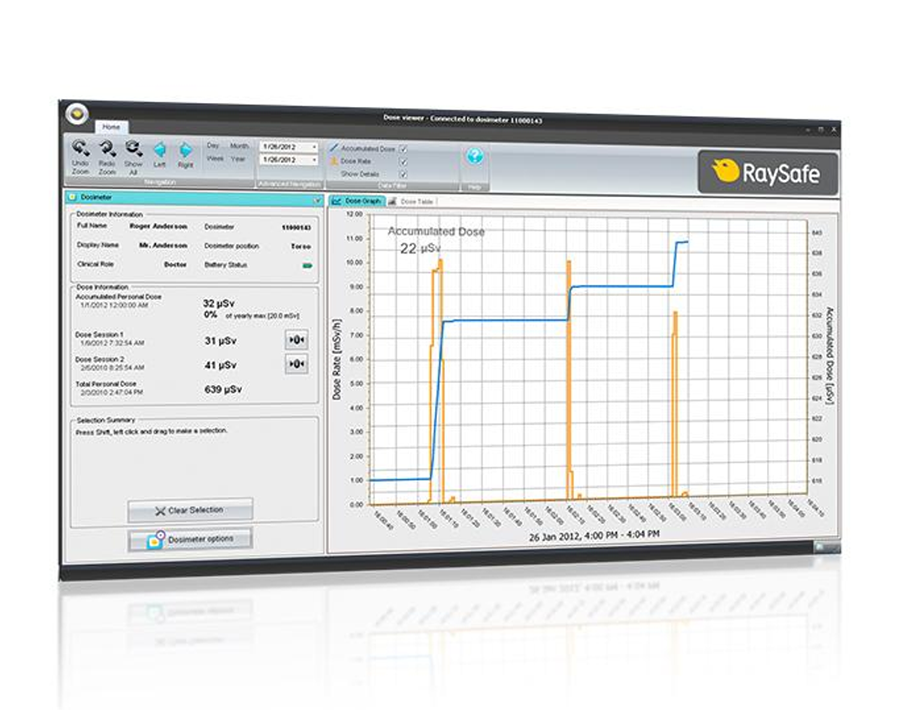Click the Undo Zoom icon
This screenshot has width=900, height=710.
81,149
